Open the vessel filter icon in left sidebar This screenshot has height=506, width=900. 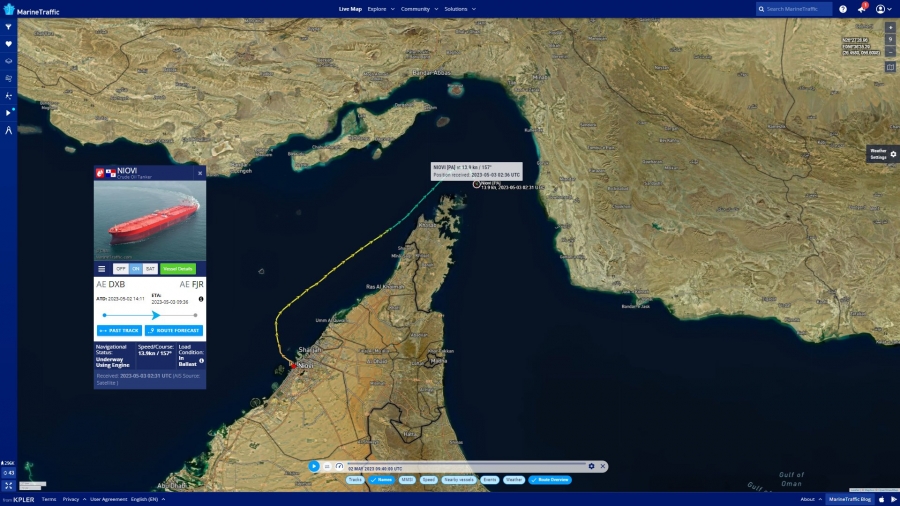[8, 27]
